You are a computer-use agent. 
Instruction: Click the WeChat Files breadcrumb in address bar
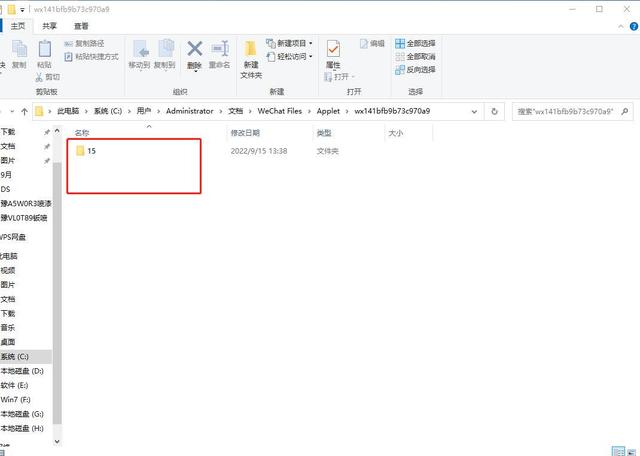click(x=287, y=111)
